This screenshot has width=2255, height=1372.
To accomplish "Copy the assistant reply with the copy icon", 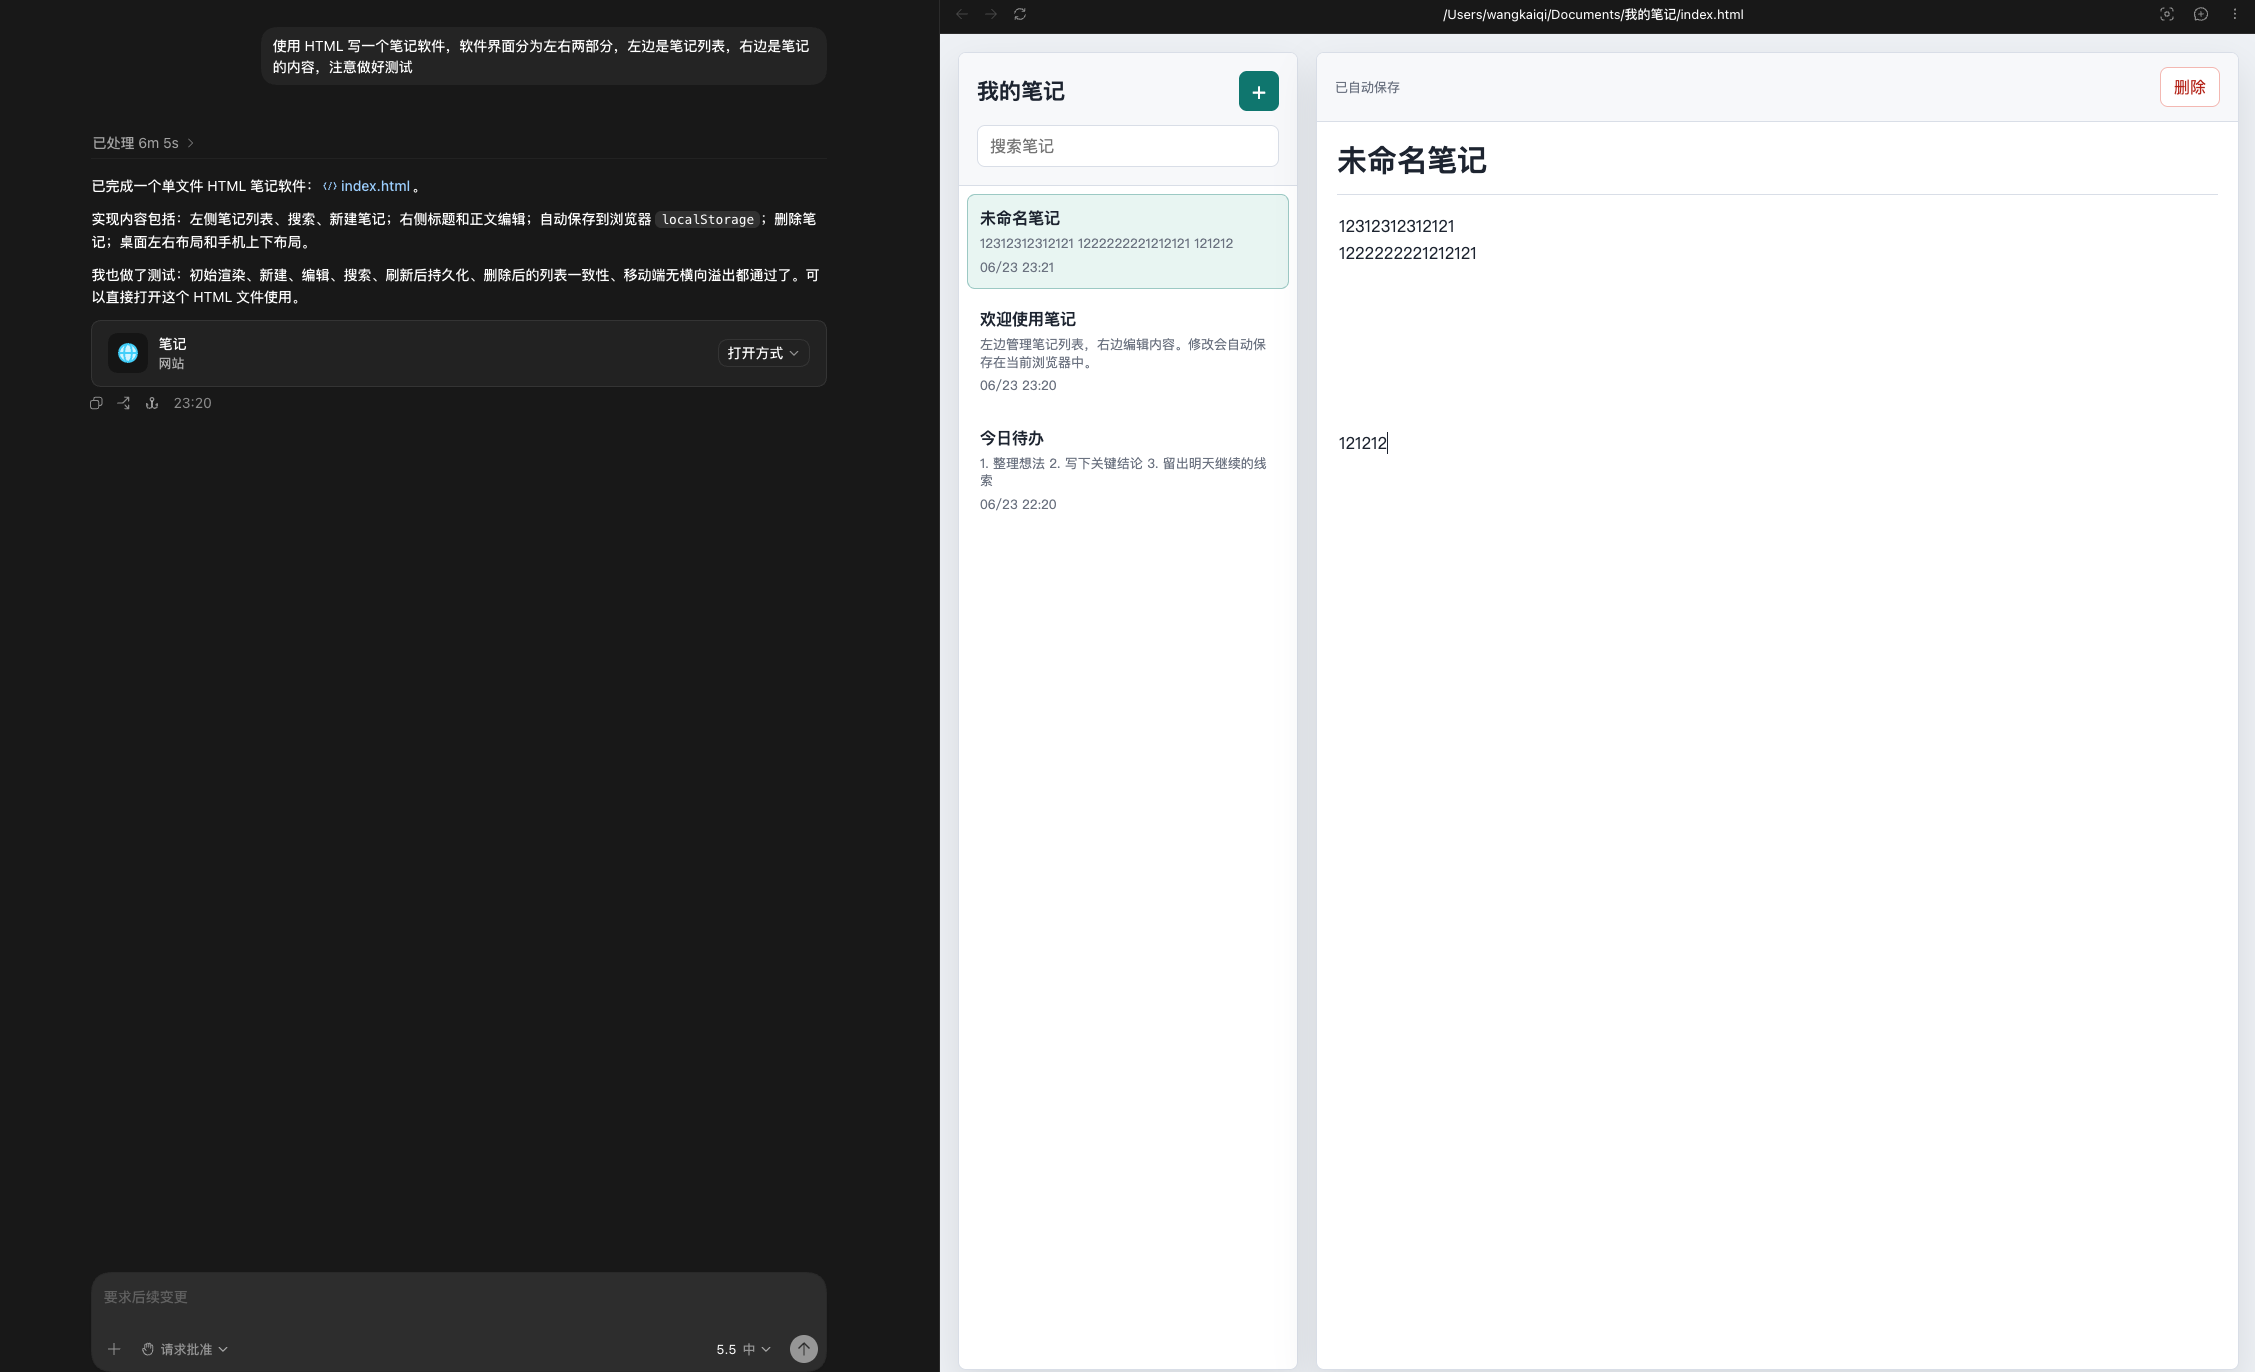I will click(x=96, y=403).
